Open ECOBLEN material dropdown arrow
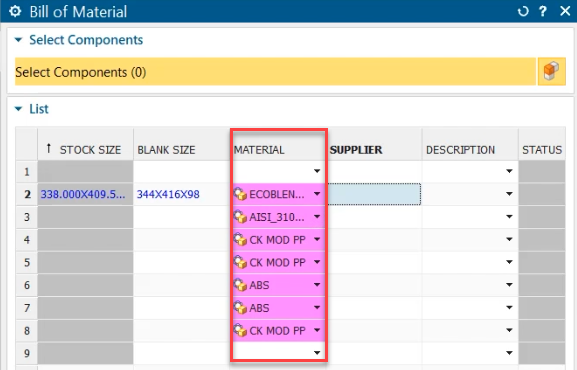 pyautogui.click(x=317, y=194)
